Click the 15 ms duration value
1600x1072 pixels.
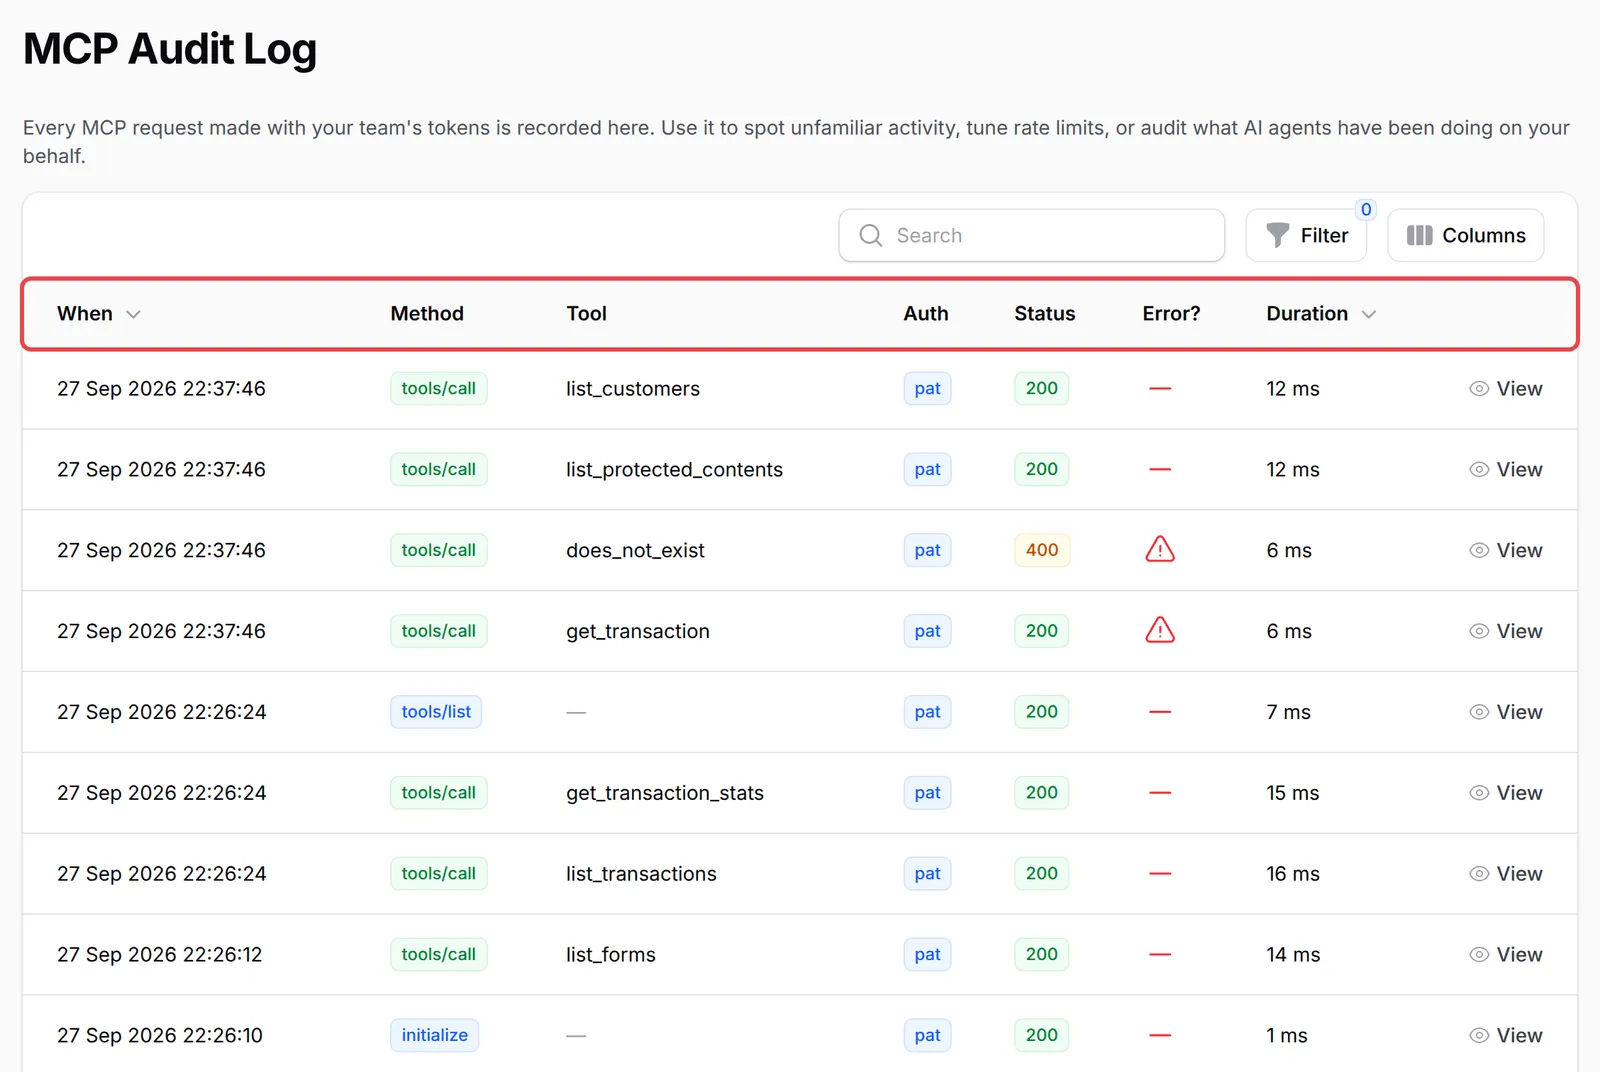click(x=1293, y=792)
